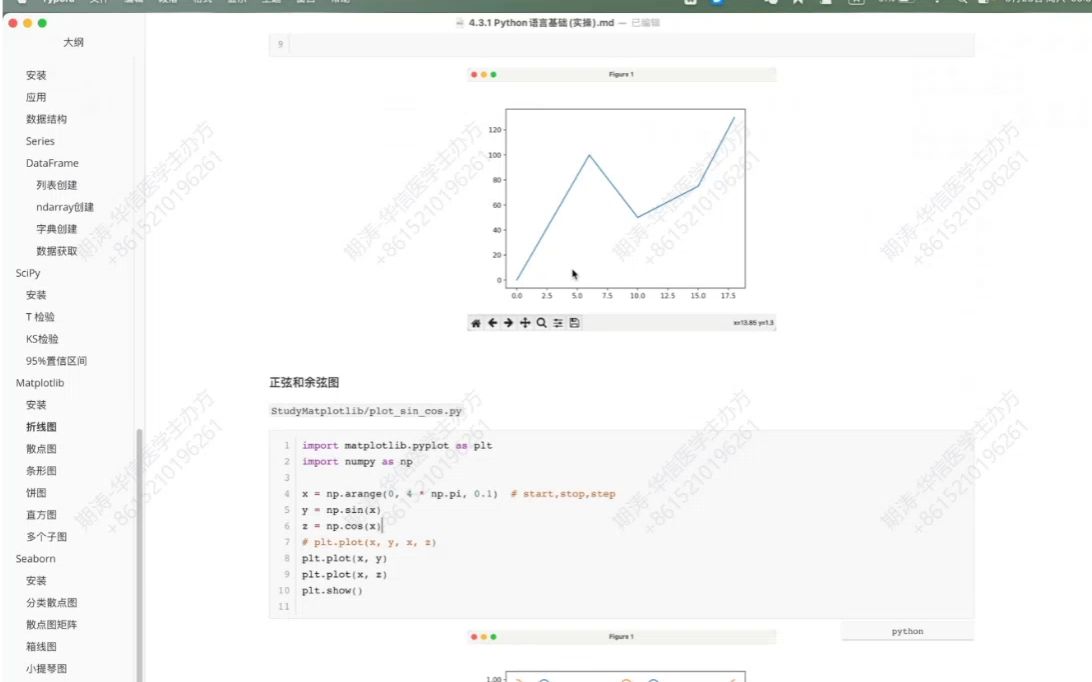Open Spotlight search in the menu bar
This screenshot has height=682, width=1092.
963,4
